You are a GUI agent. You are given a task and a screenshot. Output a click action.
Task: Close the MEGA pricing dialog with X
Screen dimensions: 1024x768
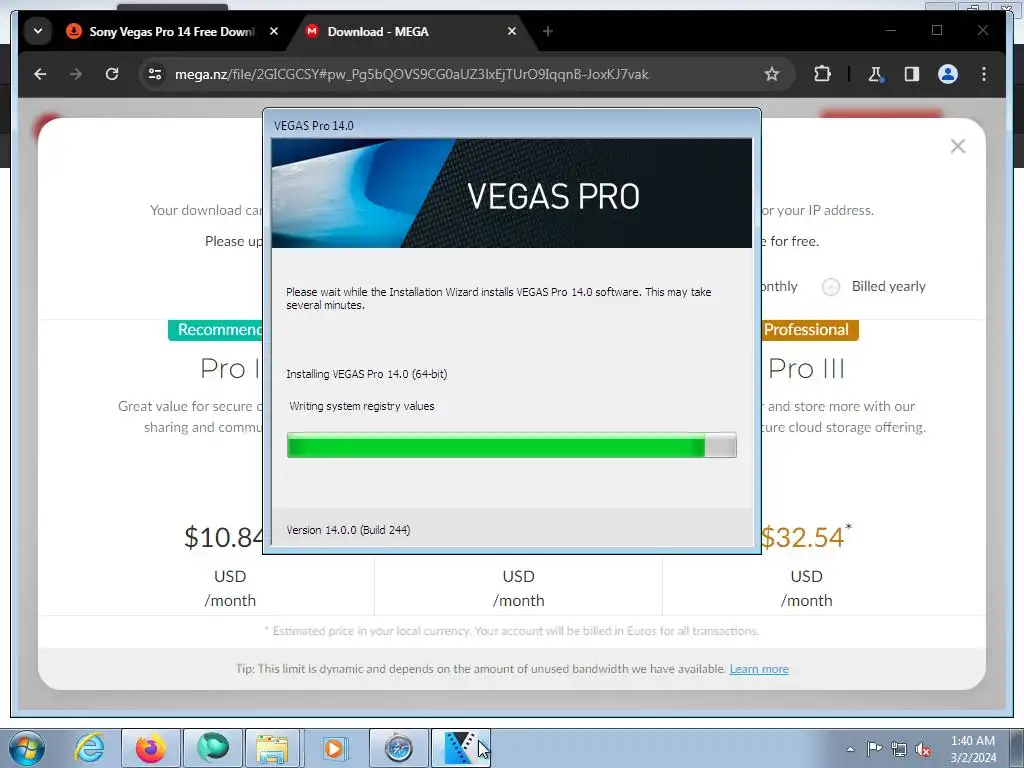pyautogui.click(x=957, y=146)
